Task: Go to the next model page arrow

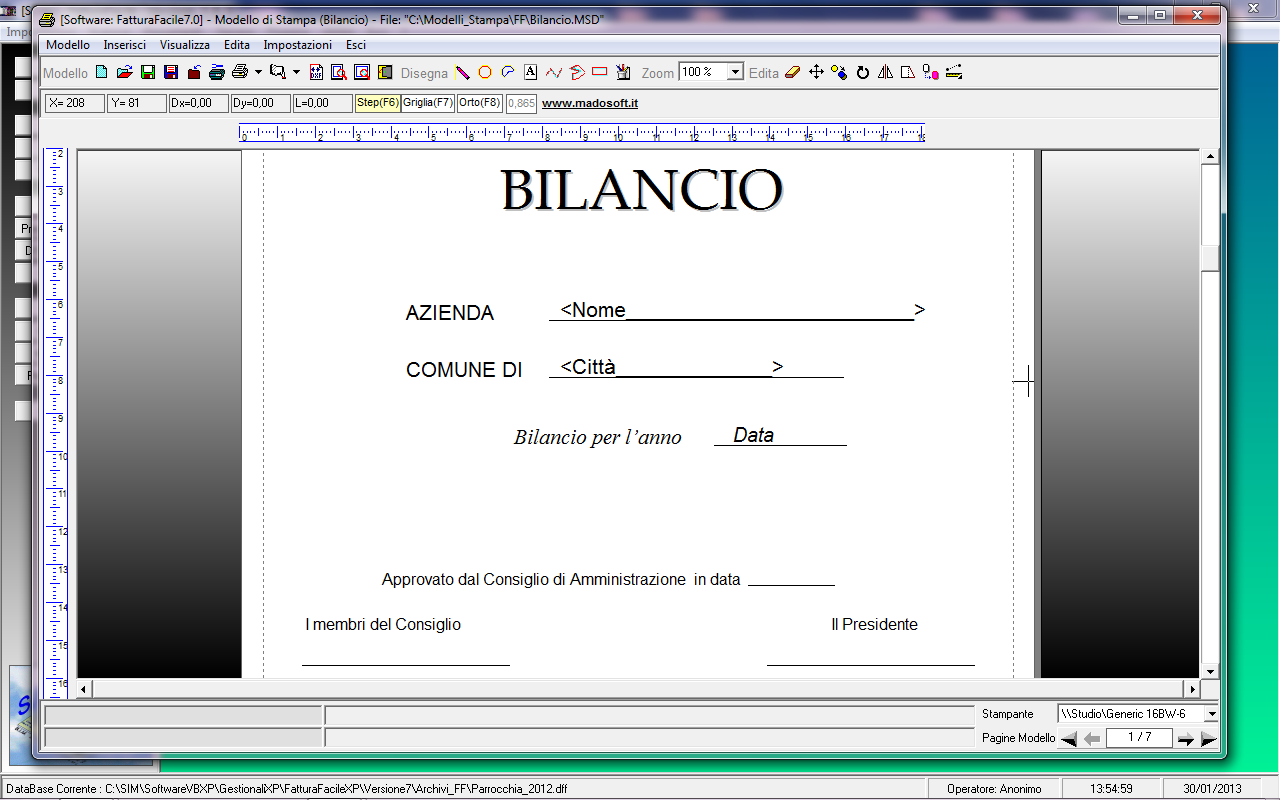Action: 1186,739
